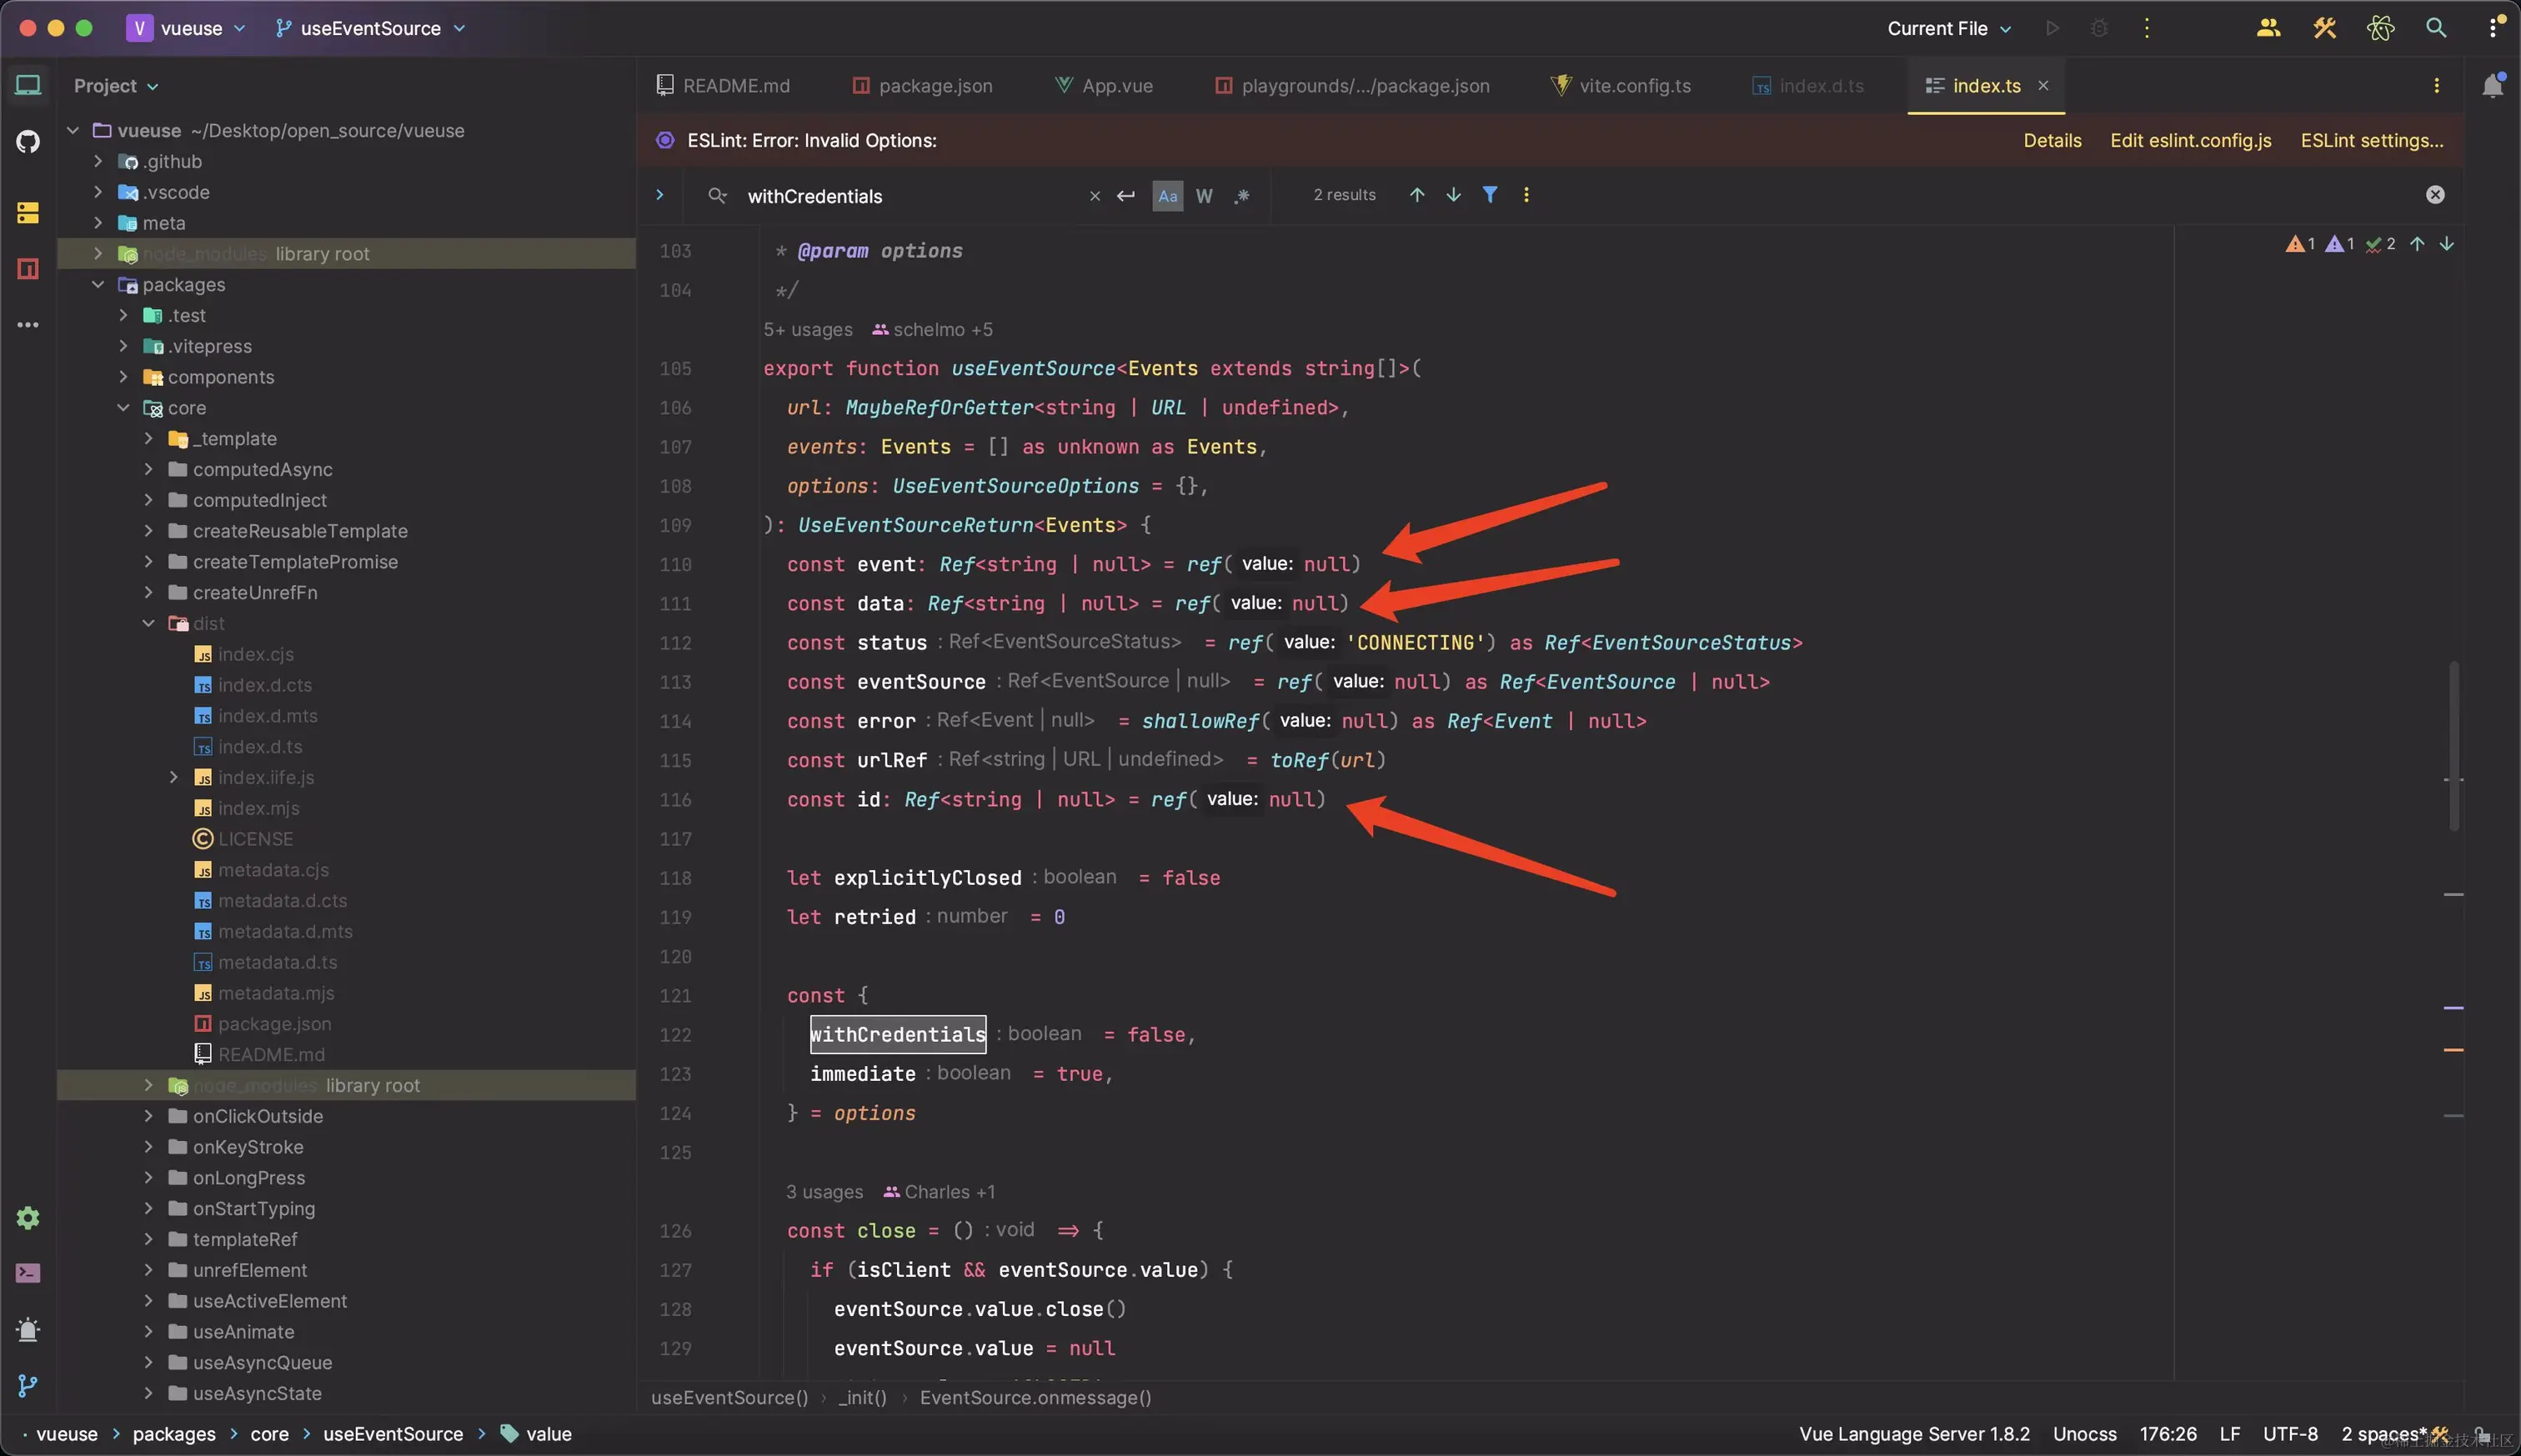This screenshot has width=2521, height=1456.
Task: Open ESLint error Details link
Action: coord(2052,141)
